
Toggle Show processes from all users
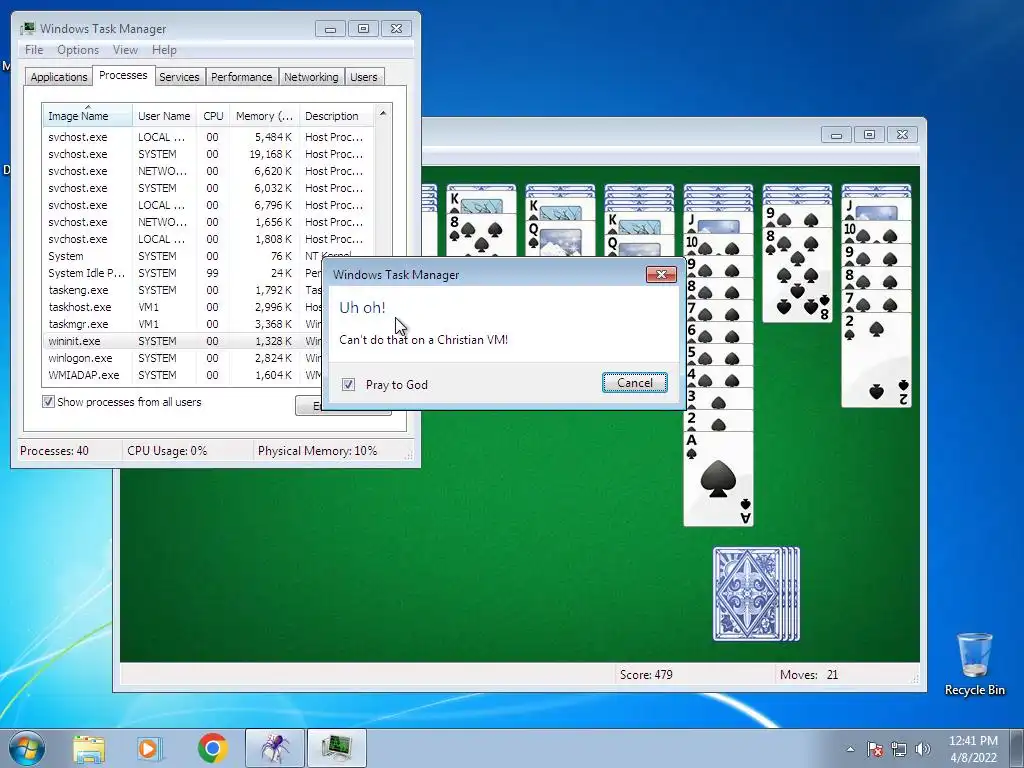pyautogui.click(x=48, y=402)
